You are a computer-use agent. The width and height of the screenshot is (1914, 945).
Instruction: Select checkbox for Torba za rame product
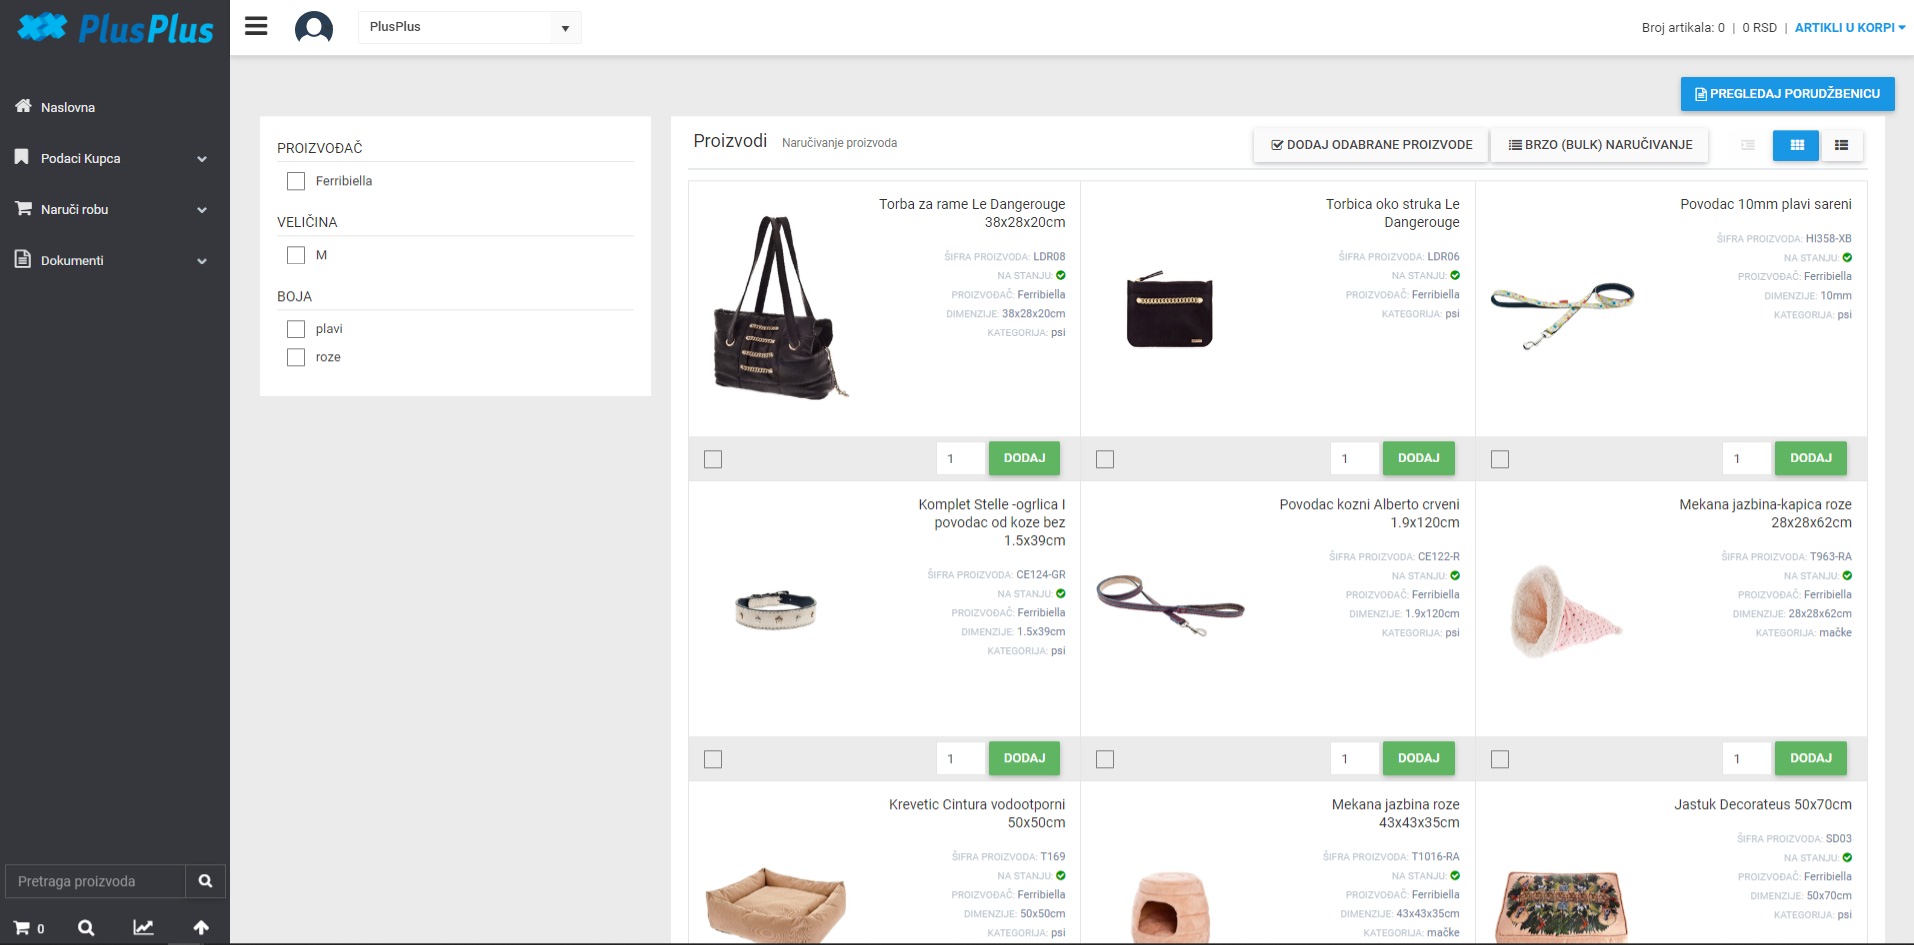click(713, 459)
